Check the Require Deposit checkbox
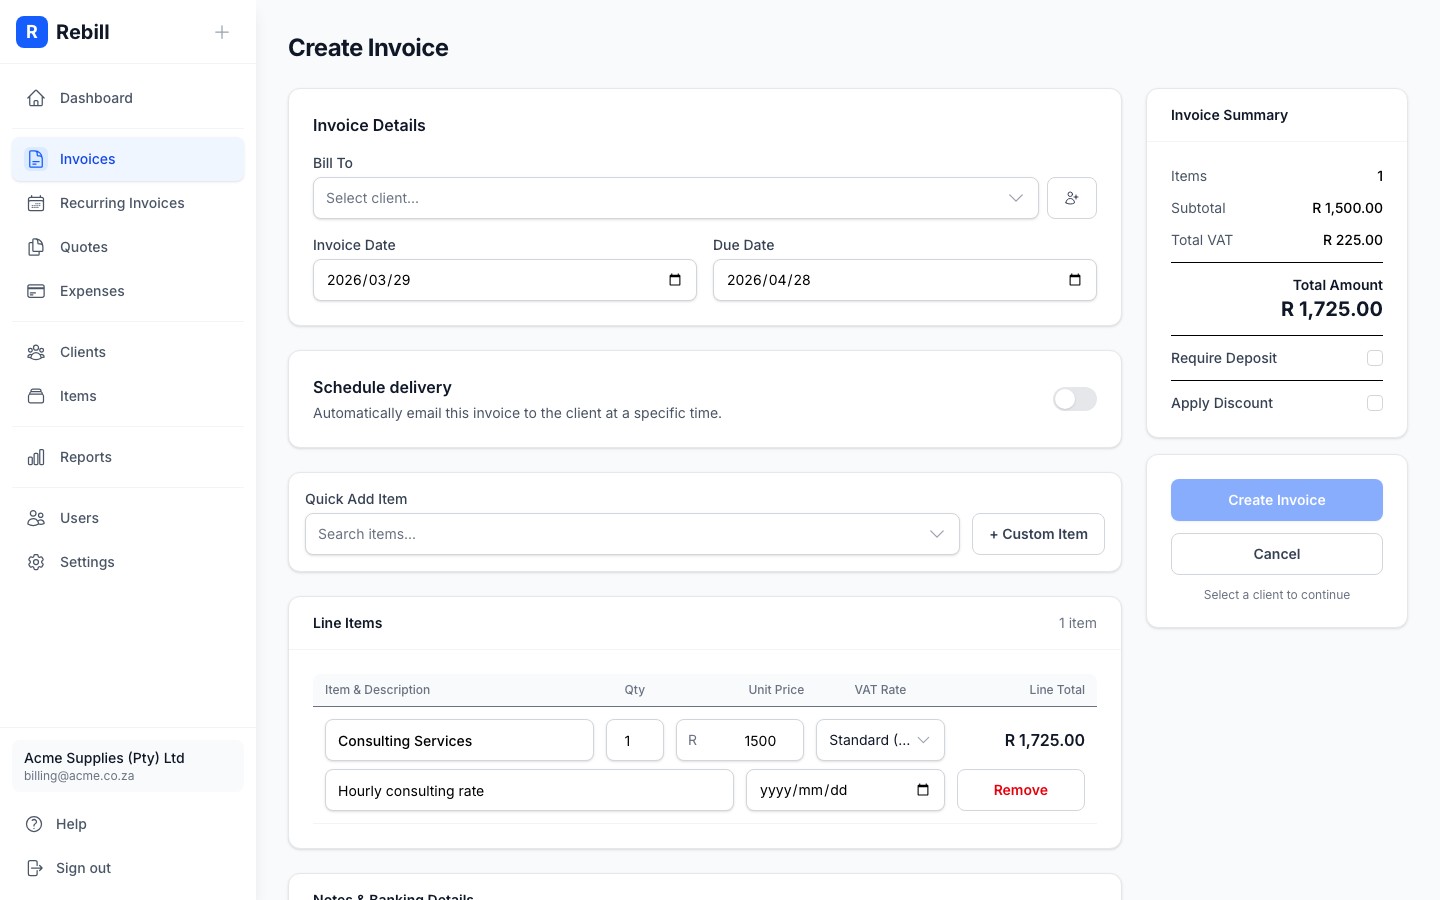Screen dimensions: 1440x900 click(1375, 358)
